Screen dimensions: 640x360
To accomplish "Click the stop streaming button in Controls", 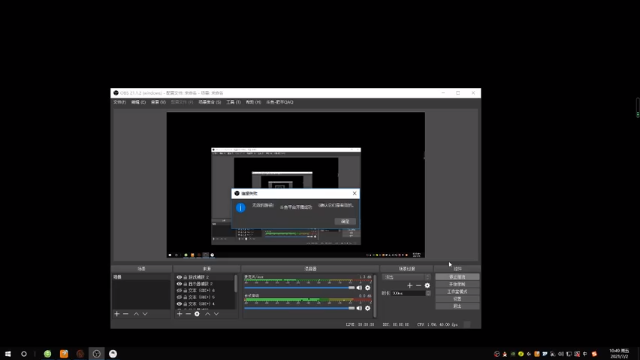I will [x=457, y=277].
